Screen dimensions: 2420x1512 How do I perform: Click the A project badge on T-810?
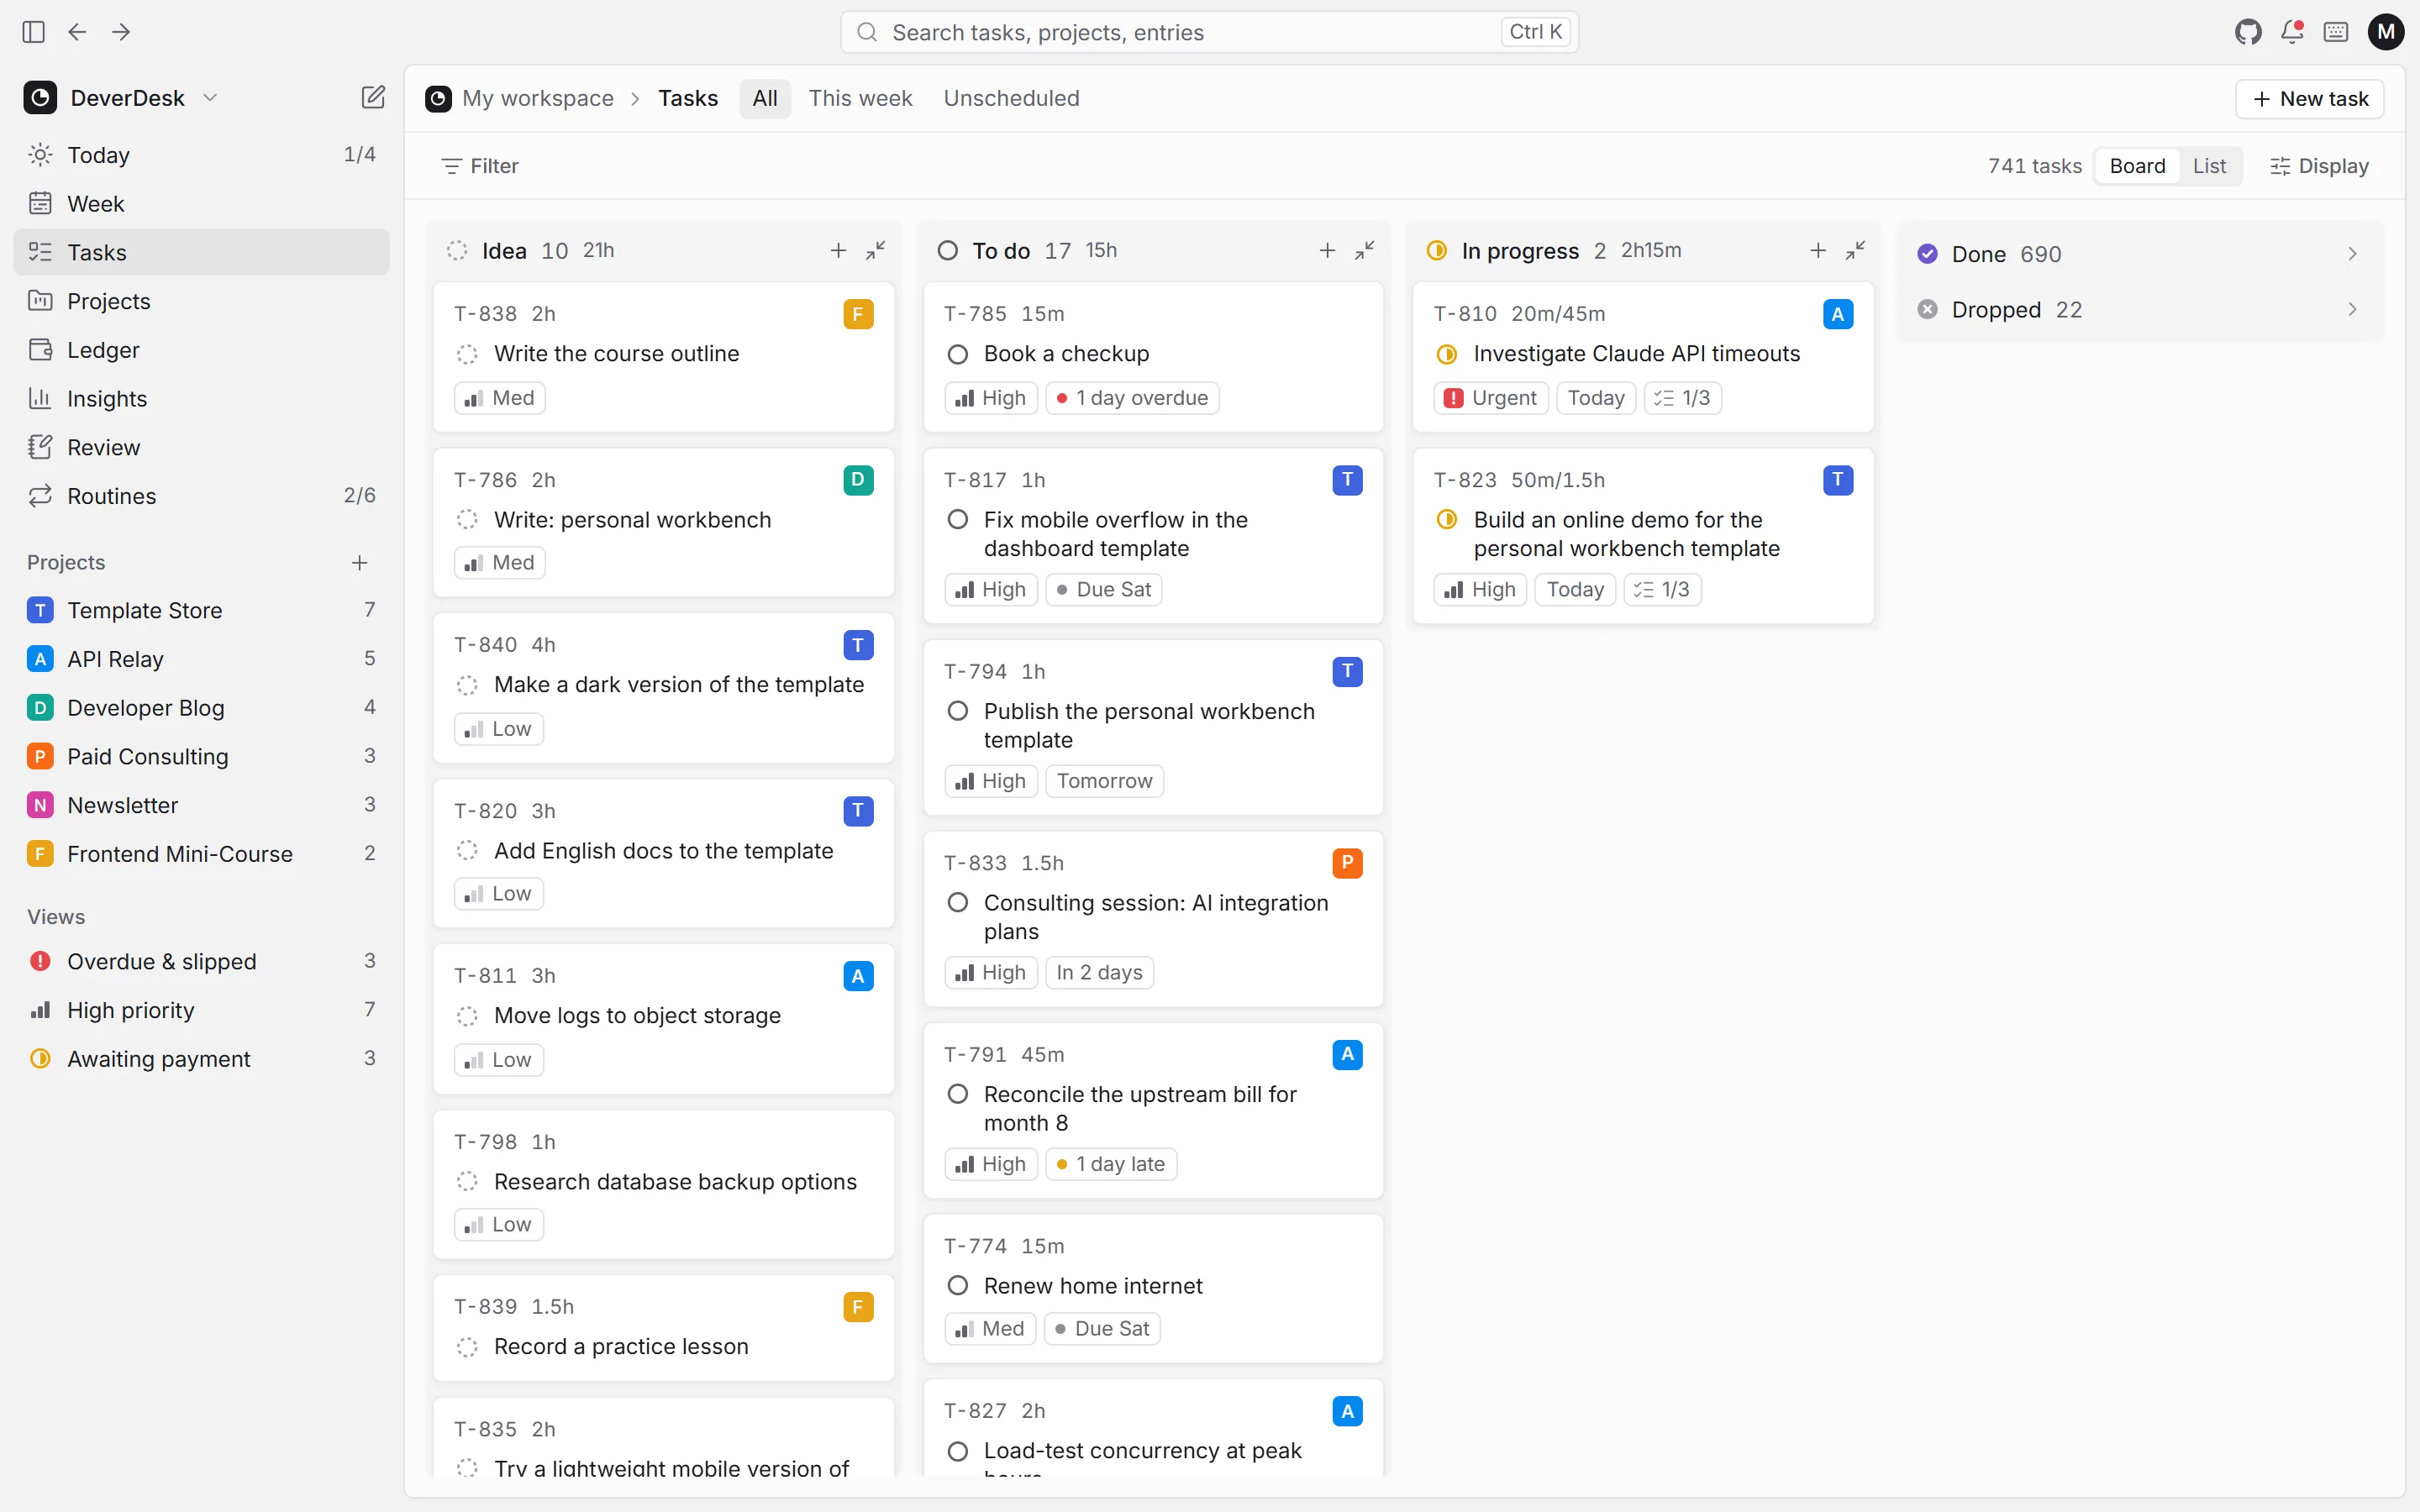(1838, 314)
